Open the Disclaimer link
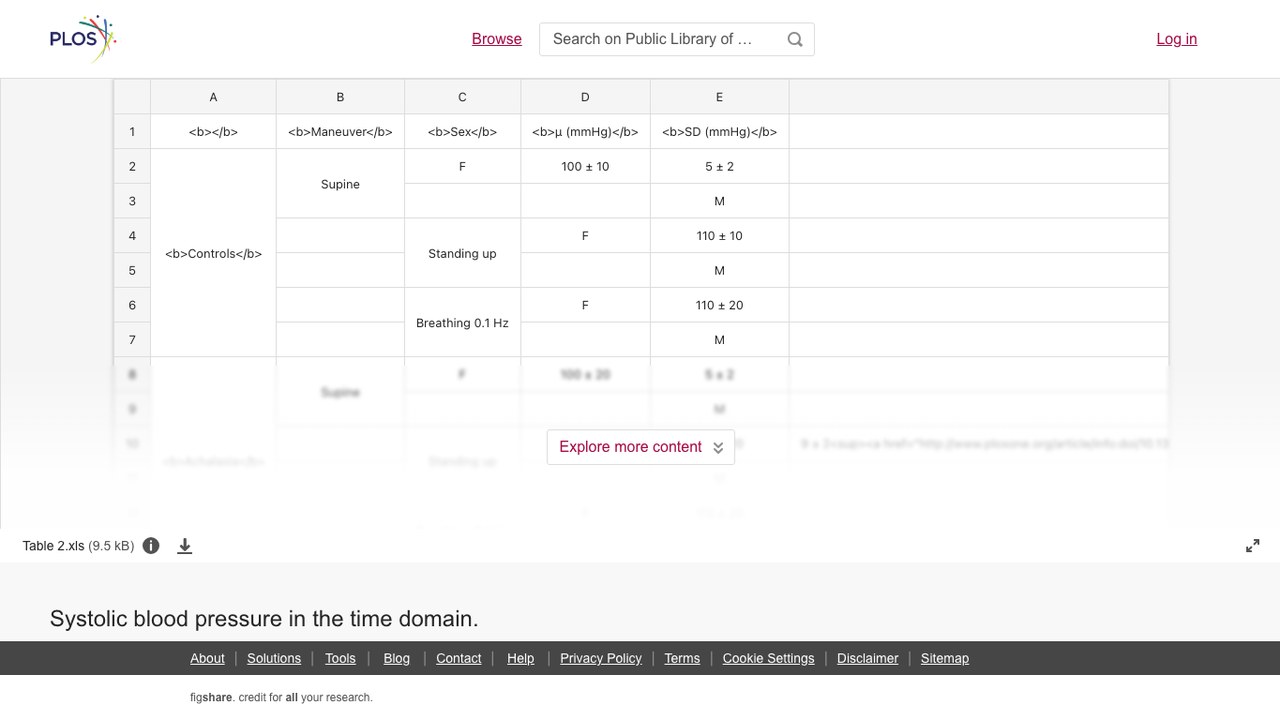The image size is (1280, 720). point(868,658)
